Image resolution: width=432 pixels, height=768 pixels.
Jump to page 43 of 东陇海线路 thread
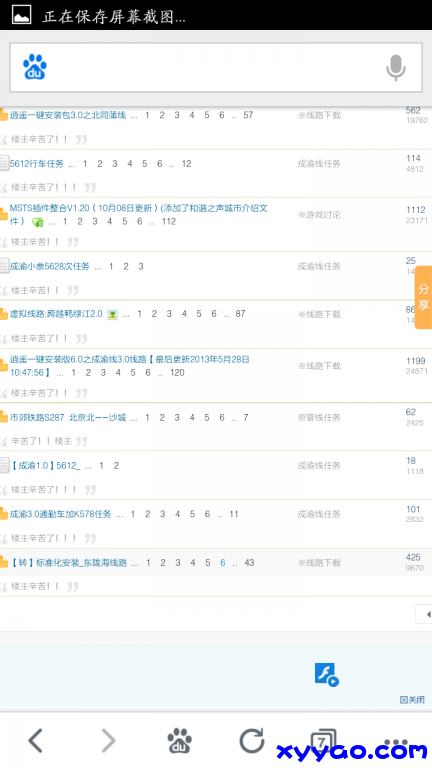249,563
